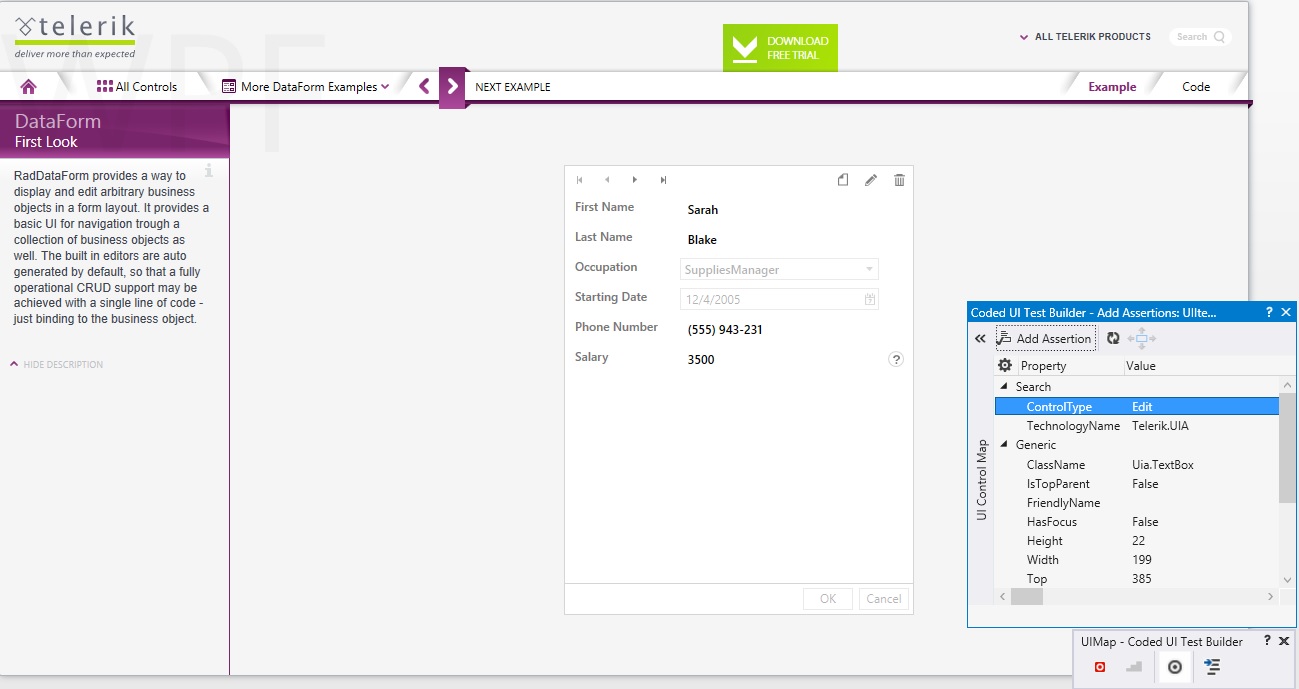Click the UI Control Map vertical tab
The image size is (1299, 689).
(982, 480)
